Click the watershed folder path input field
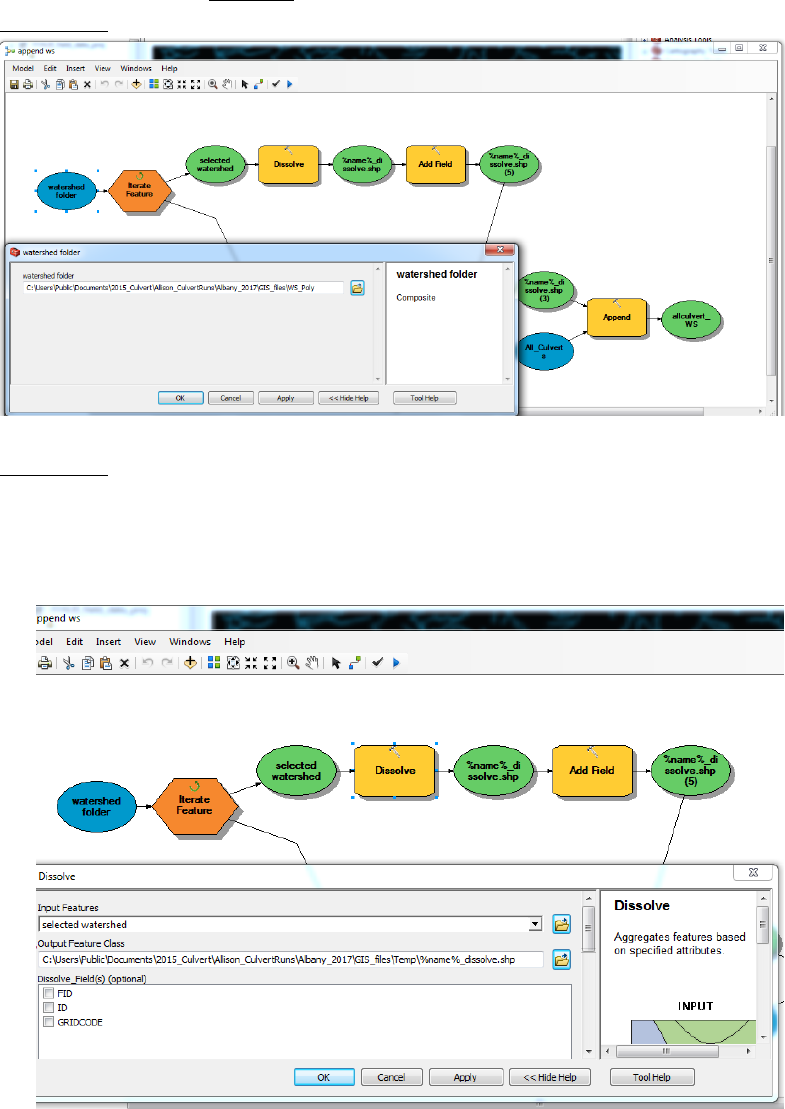This screenshot has width=785, height=1109. click(x=183, y=288)
